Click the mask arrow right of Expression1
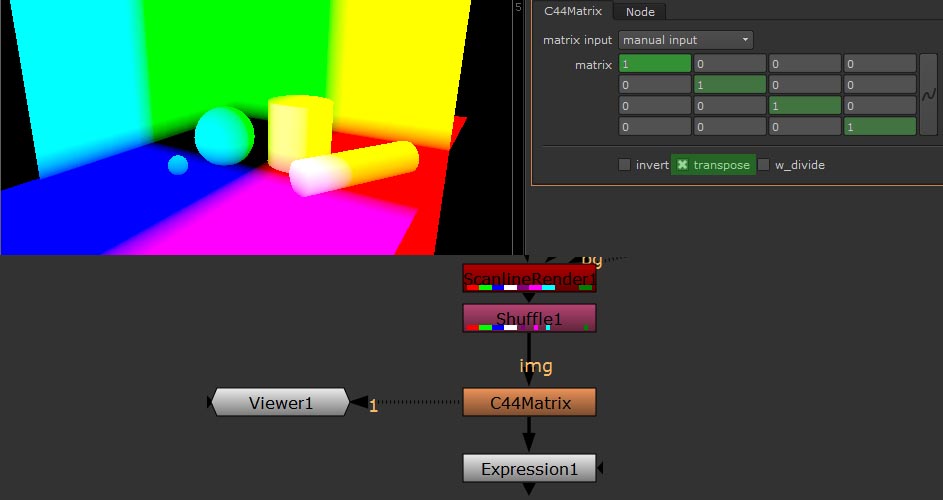Image resolution: width=943 pixels, height=500 pixels. 602,468
